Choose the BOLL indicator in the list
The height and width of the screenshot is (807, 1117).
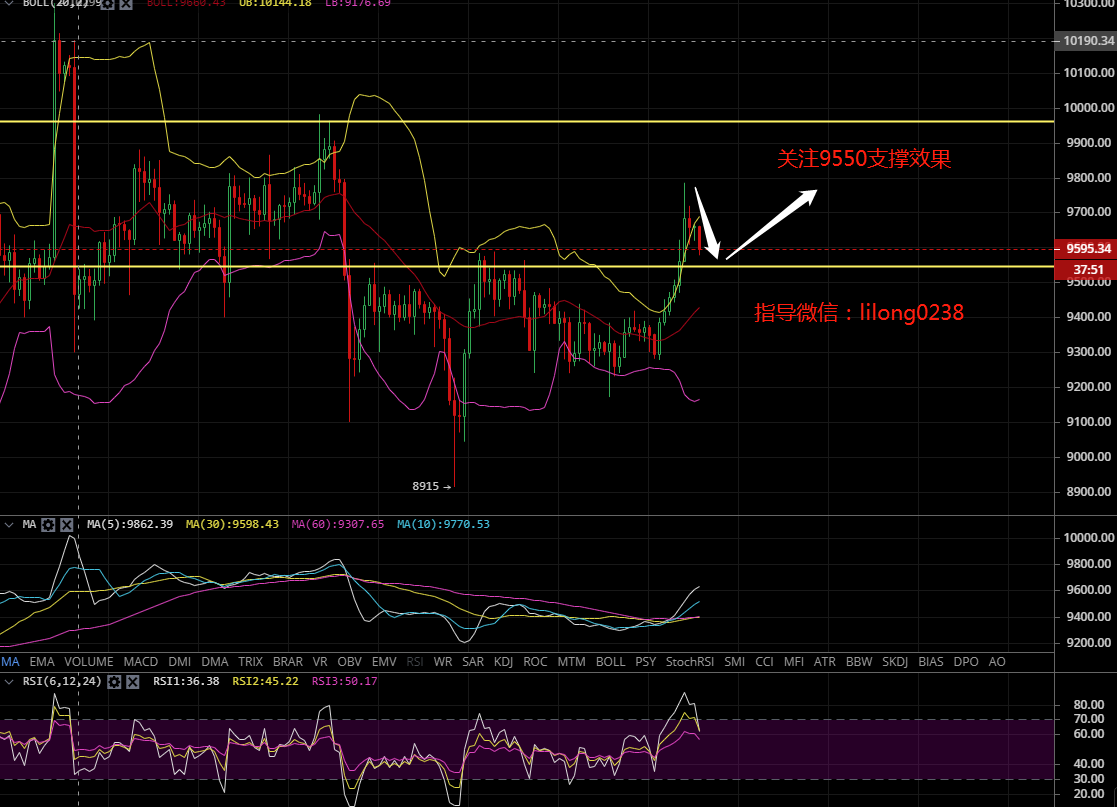tap(610, 662)
